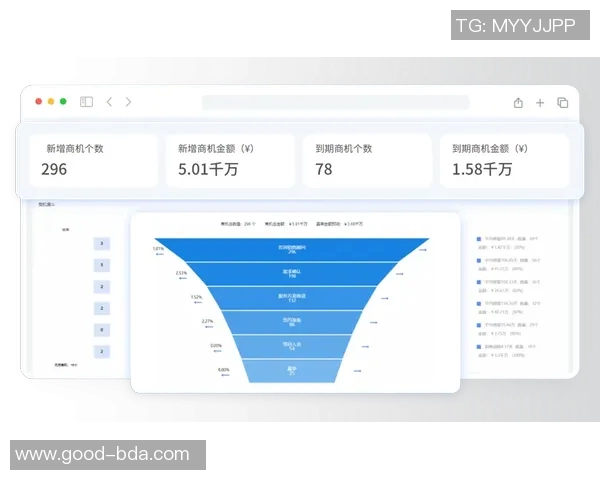Select the 到期商机金额 card showing 1.58千万
The width and height of the screenshot is (600, 480).
505,160
